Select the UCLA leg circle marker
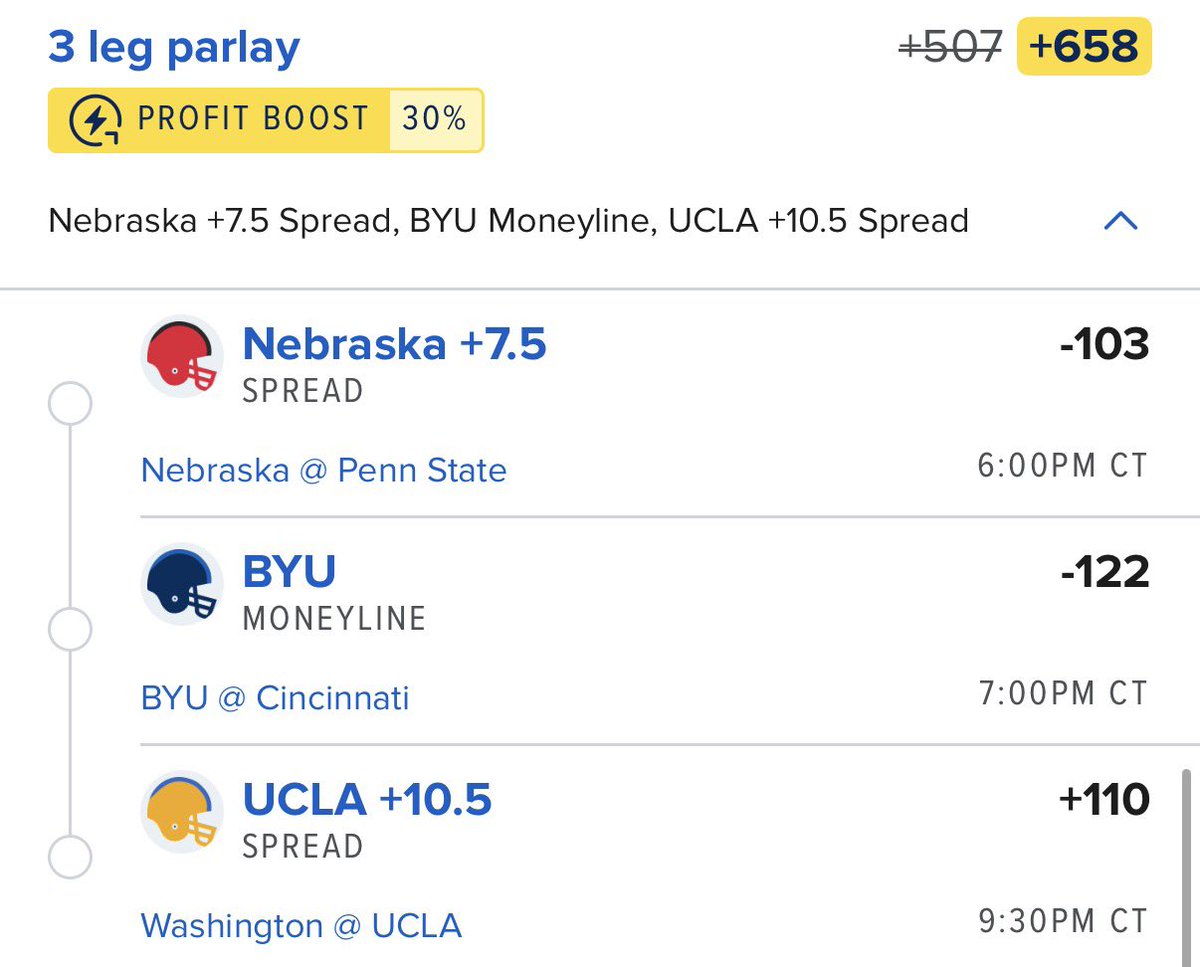1200x967 pixels. point(70,858)
